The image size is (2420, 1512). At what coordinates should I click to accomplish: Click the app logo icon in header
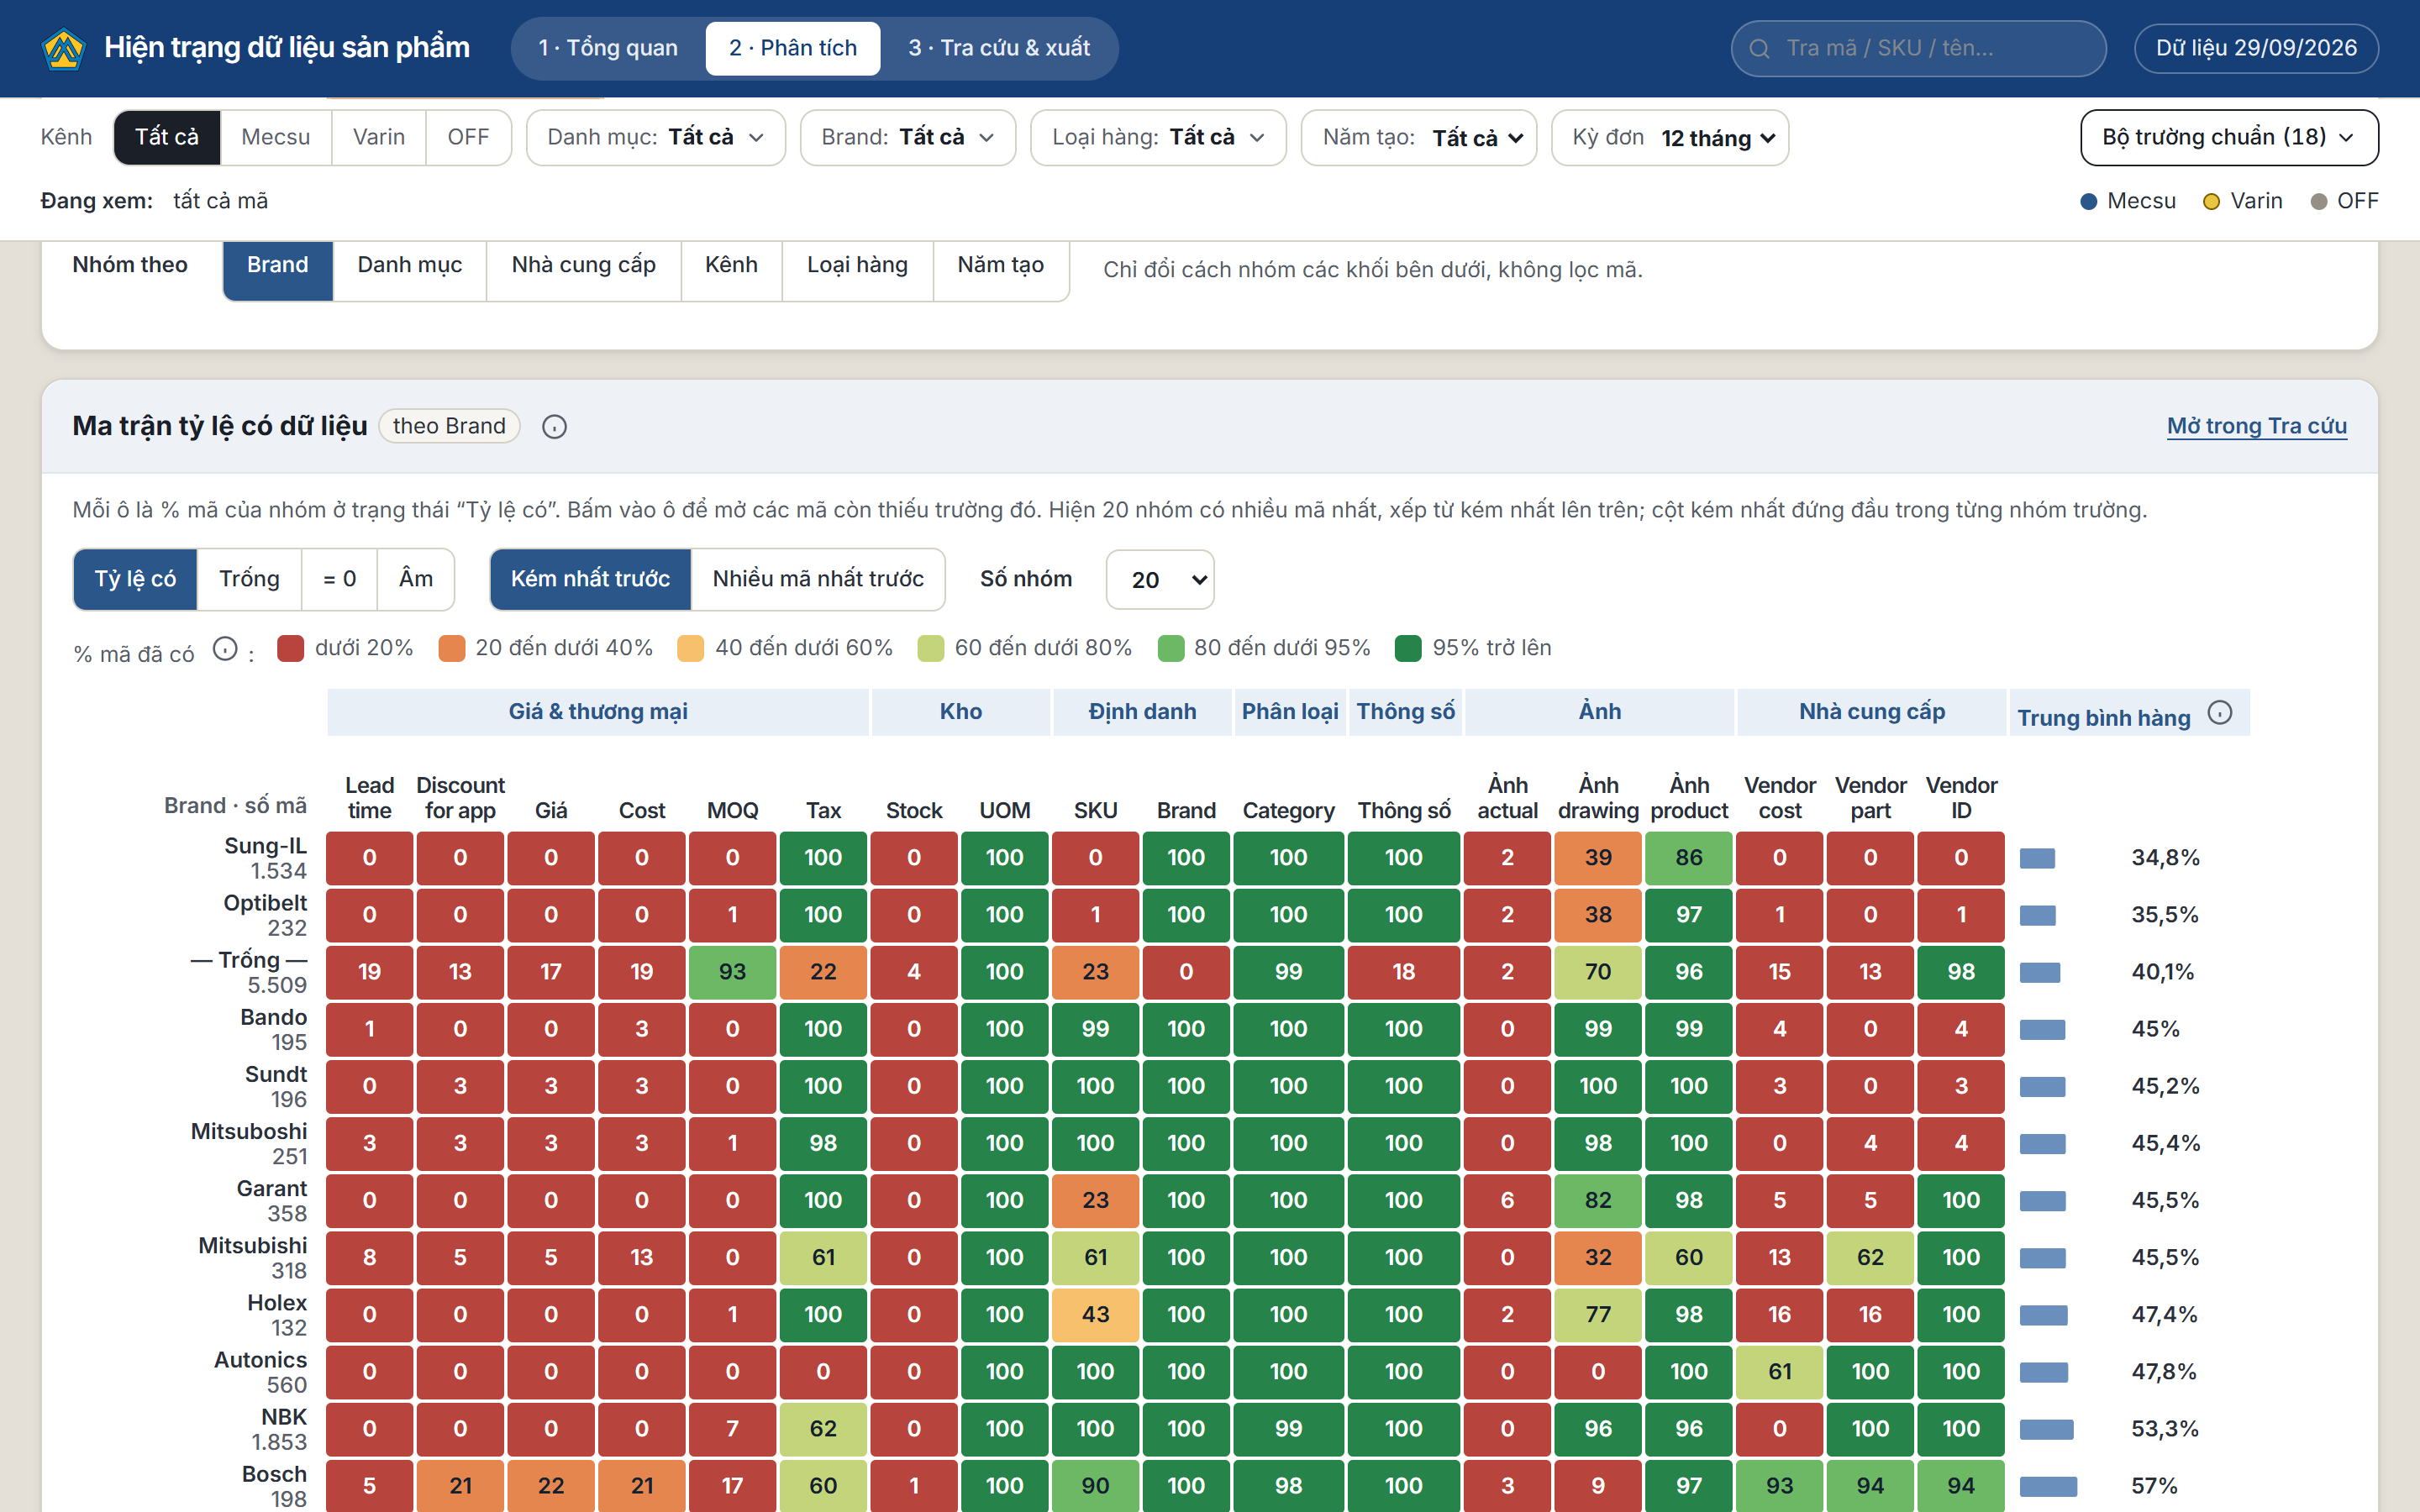[64, 48]
